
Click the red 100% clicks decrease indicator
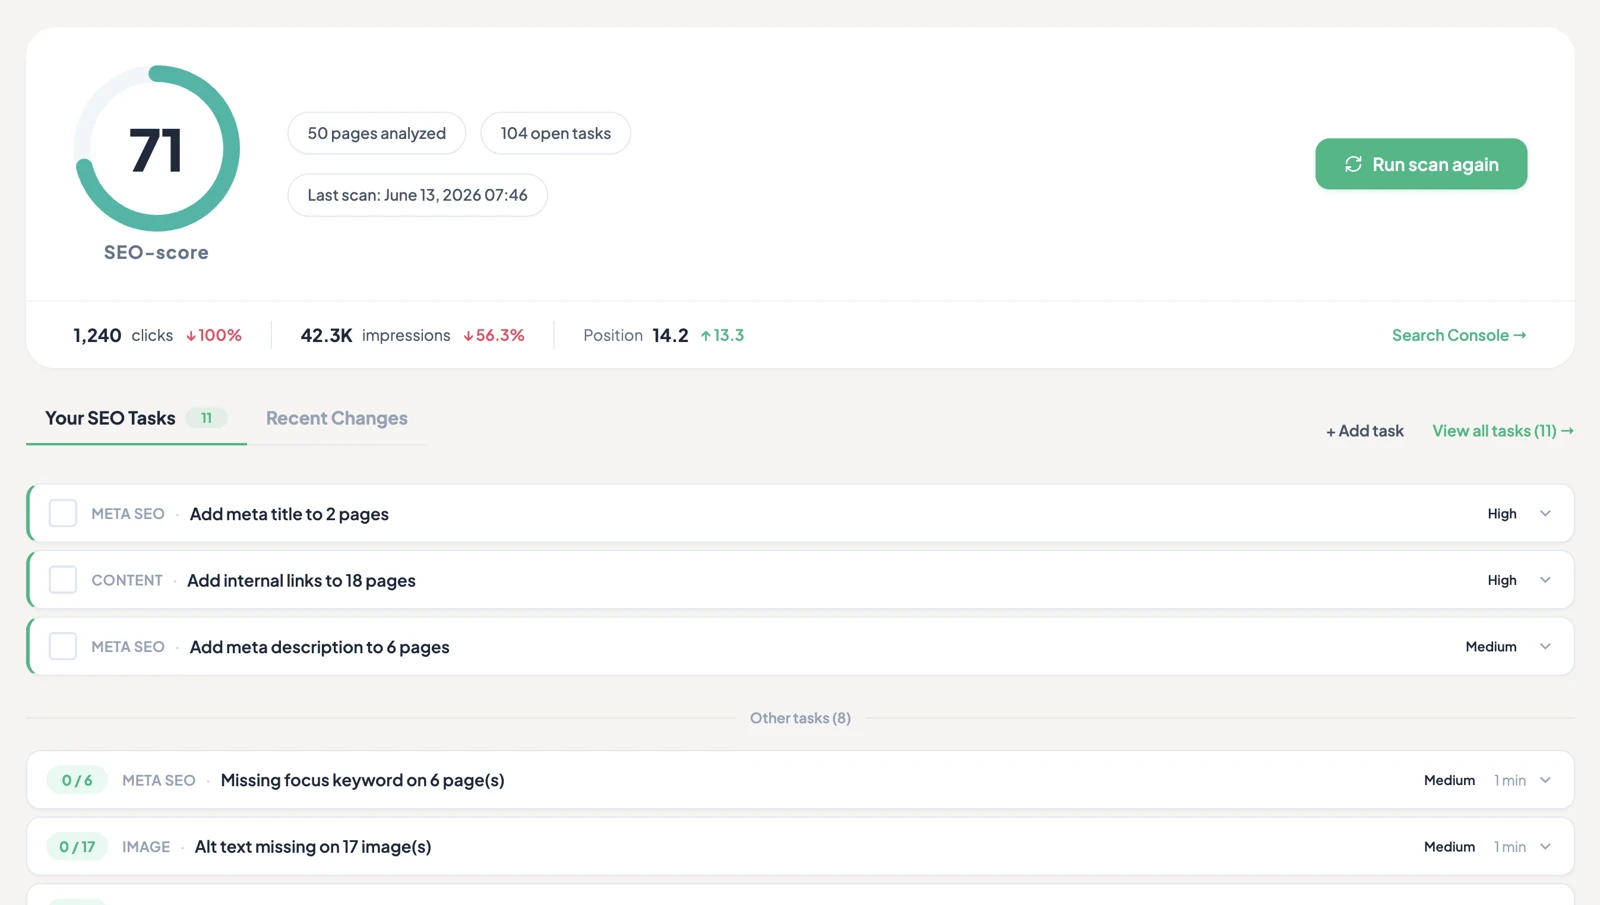click(214, 335)
